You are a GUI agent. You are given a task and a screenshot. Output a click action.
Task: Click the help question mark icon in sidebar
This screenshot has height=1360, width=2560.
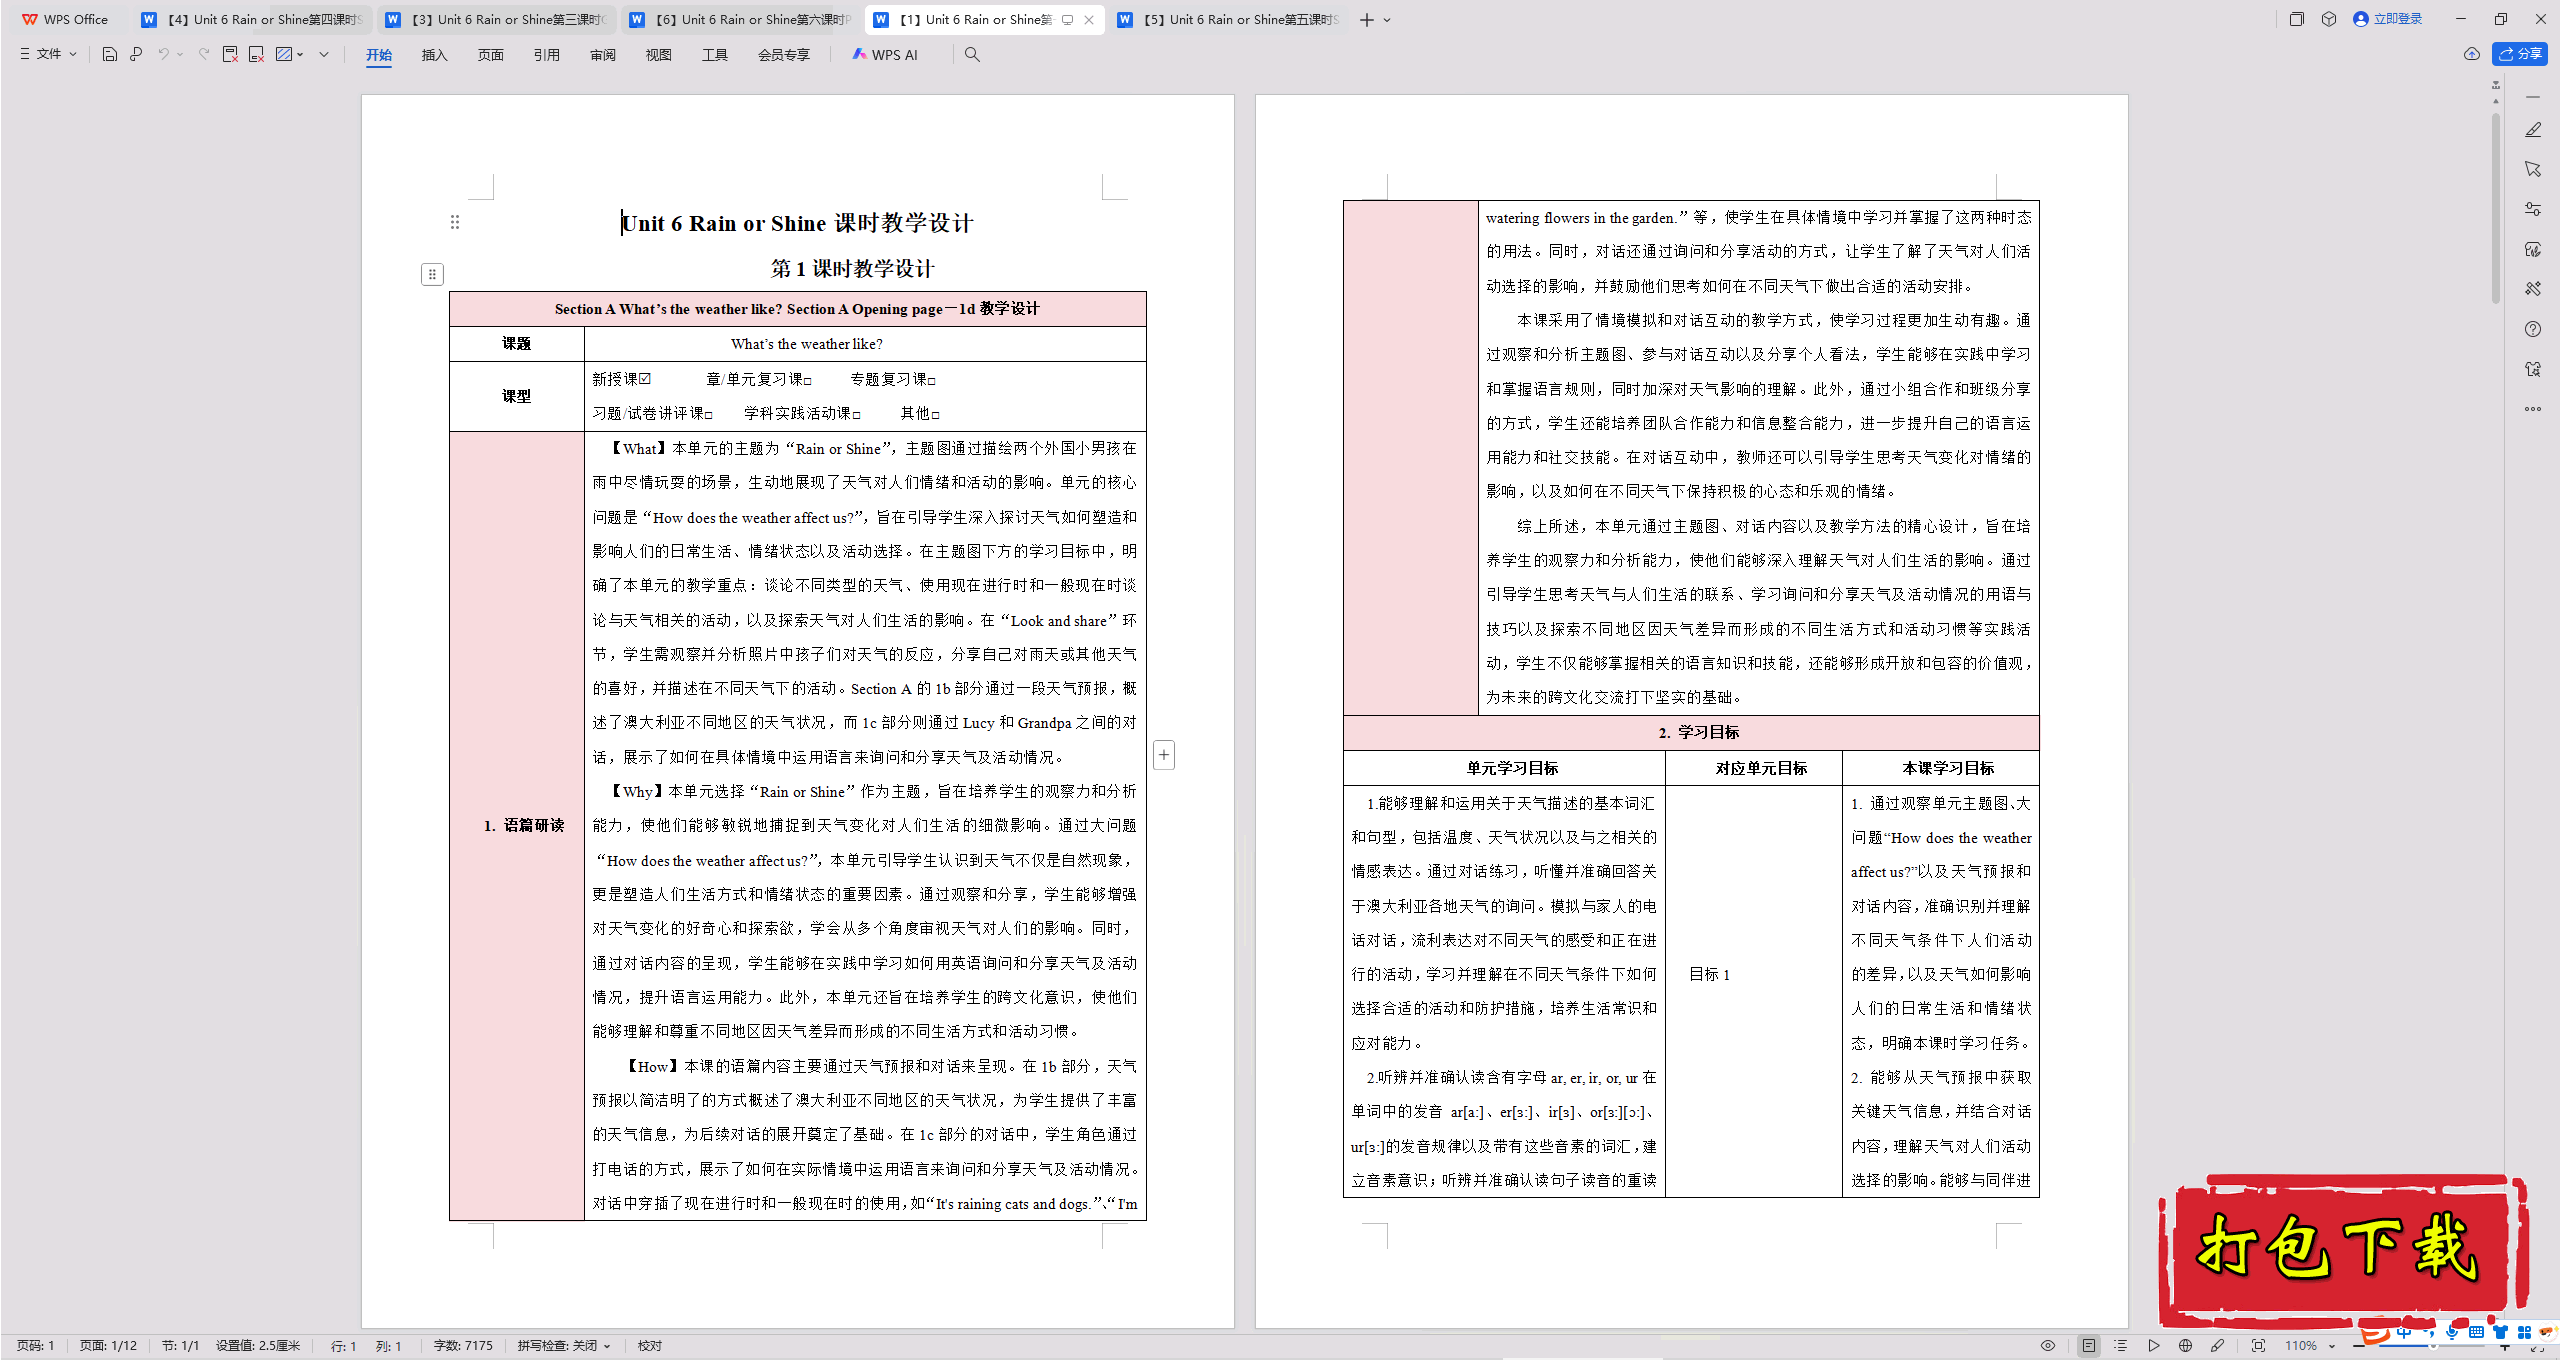click(x=2532, y=329)
